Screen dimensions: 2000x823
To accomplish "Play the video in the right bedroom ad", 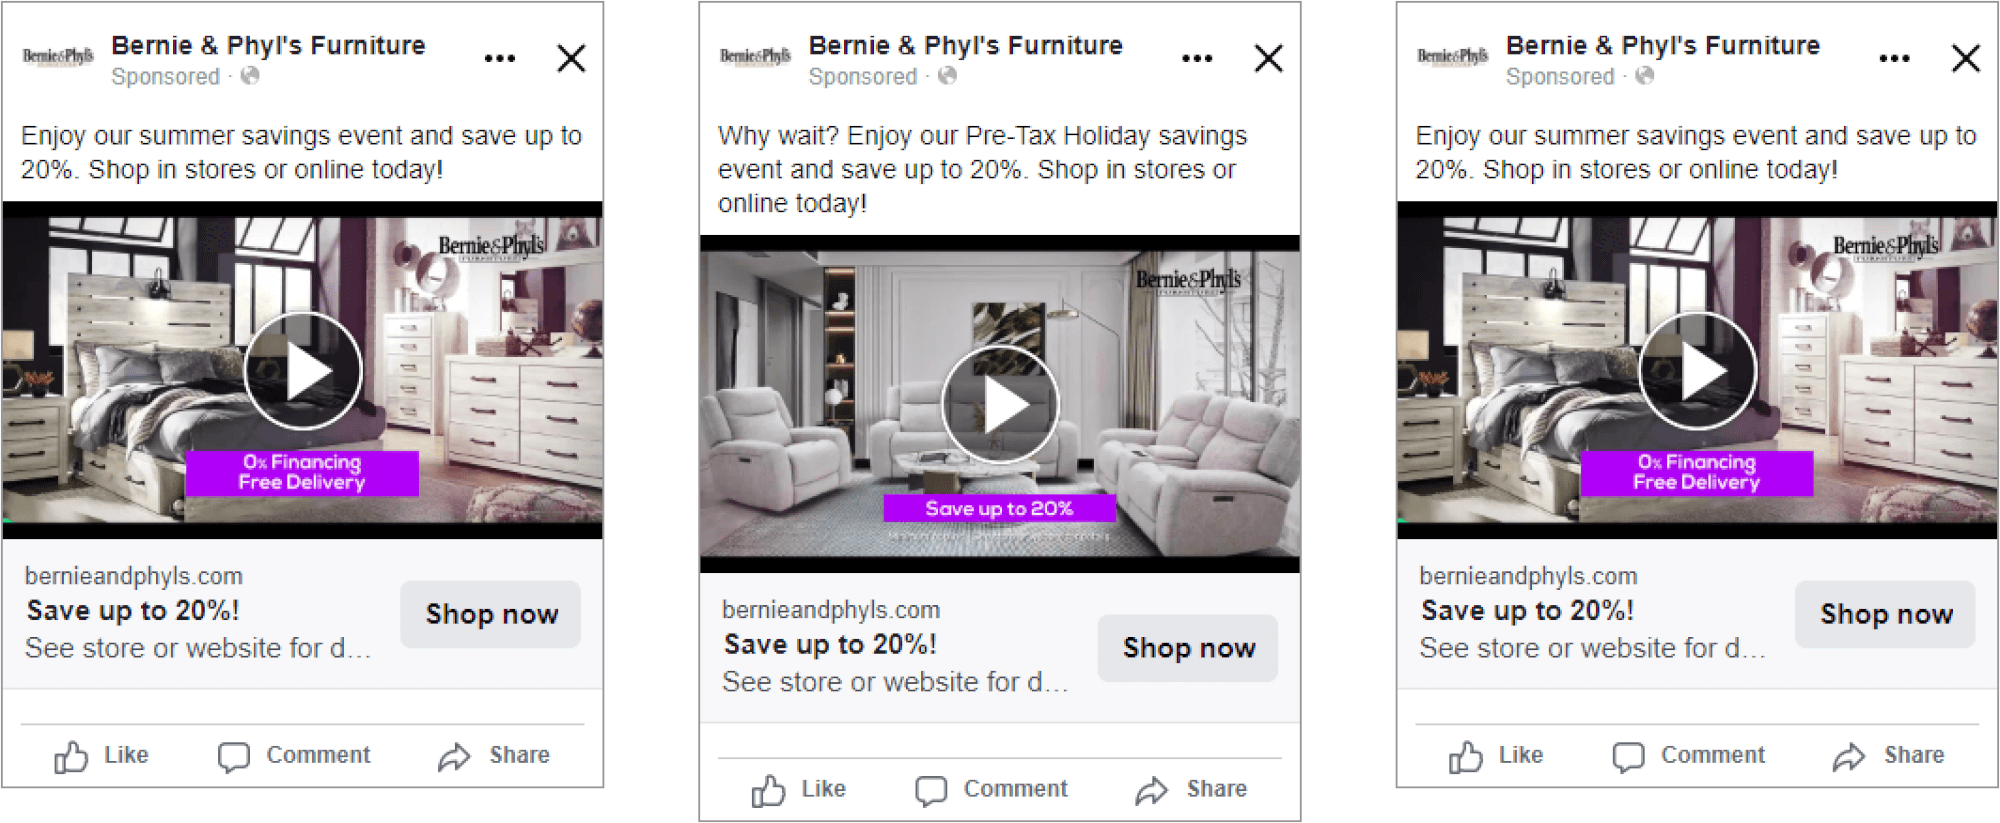I will coord(1697,371).
